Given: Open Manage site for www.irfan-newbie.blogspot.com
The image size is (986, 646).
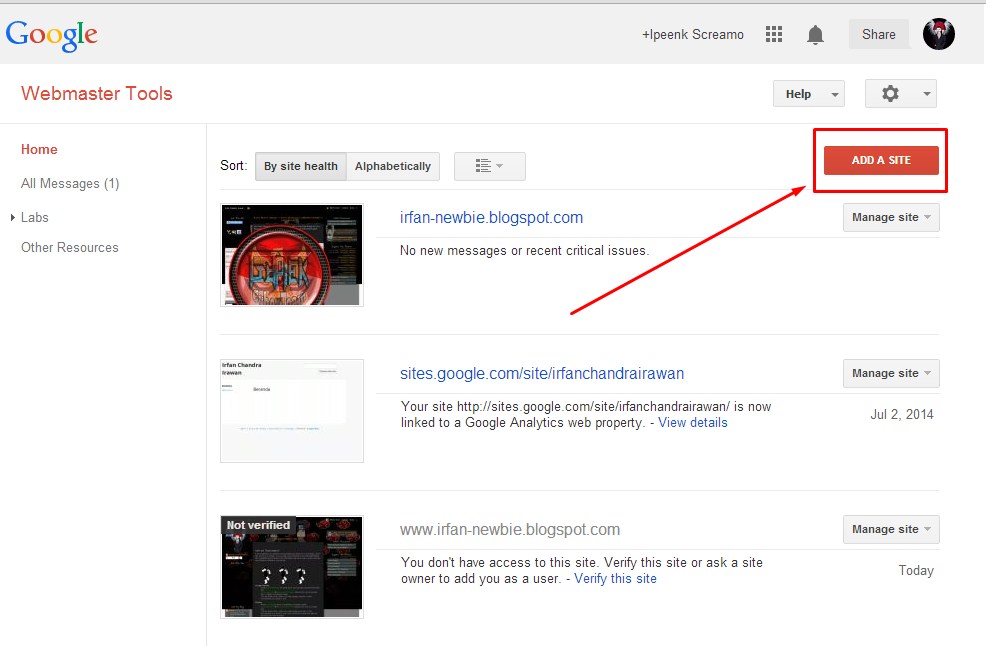Looking at the screenshot, I should pos(891,529).
